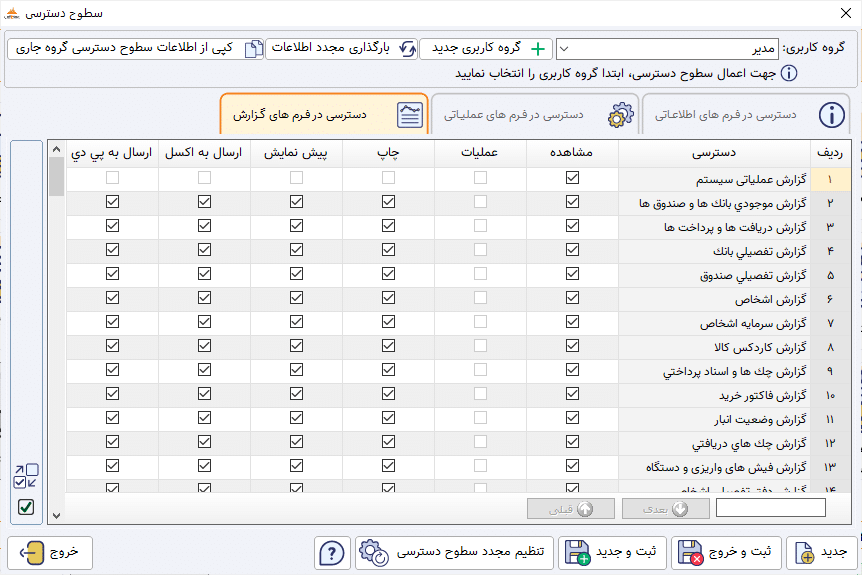This screenshot has height=575, width=862.
Task: Toggle چاپ checkbox for گزارش موجودي بانك ها و صندوق ها
Action: tap(389, 202)
